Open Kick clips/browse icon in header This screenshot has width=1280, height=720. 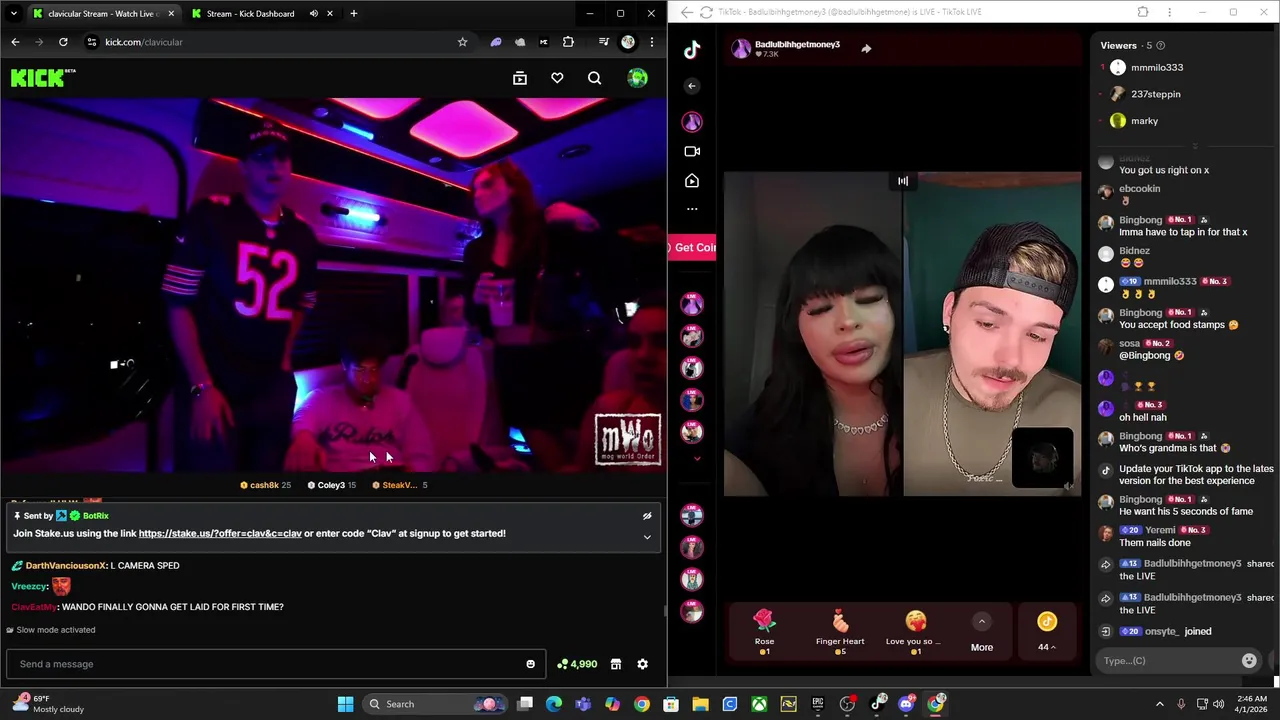pyautogui.click(x=520, y=78)
